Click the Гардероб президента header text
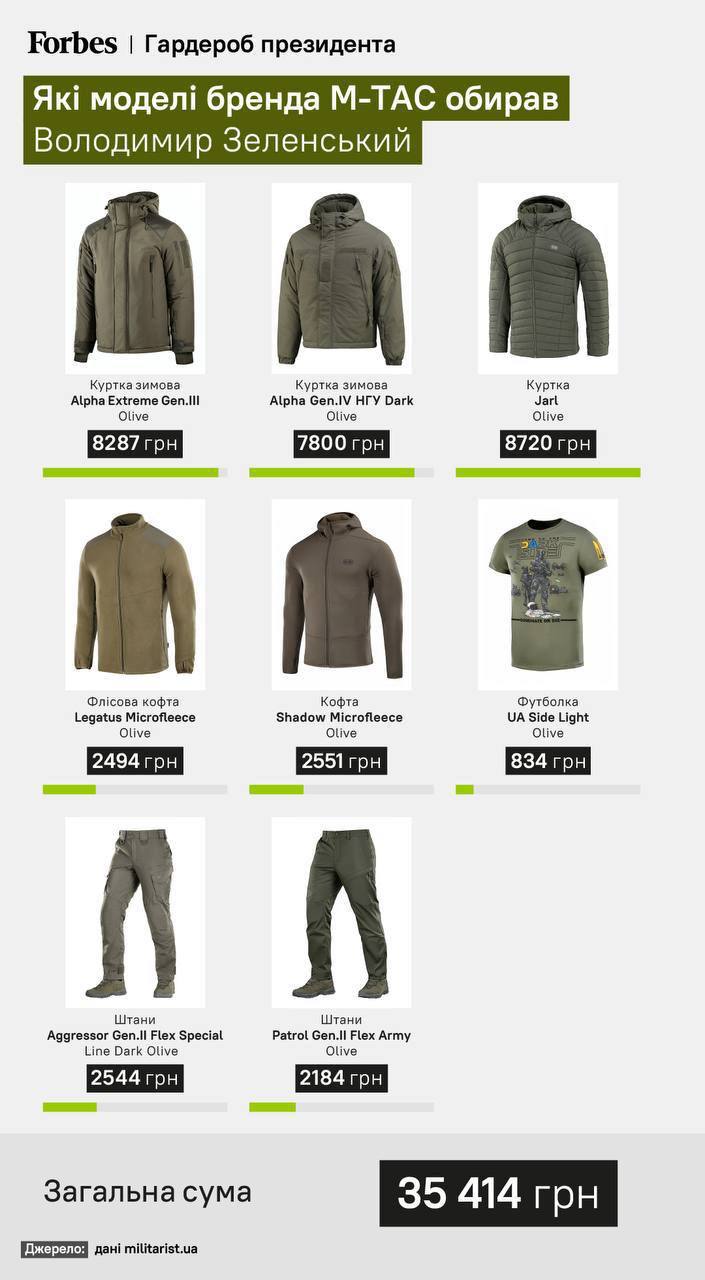705x1280 pixels. coord(270,44)
